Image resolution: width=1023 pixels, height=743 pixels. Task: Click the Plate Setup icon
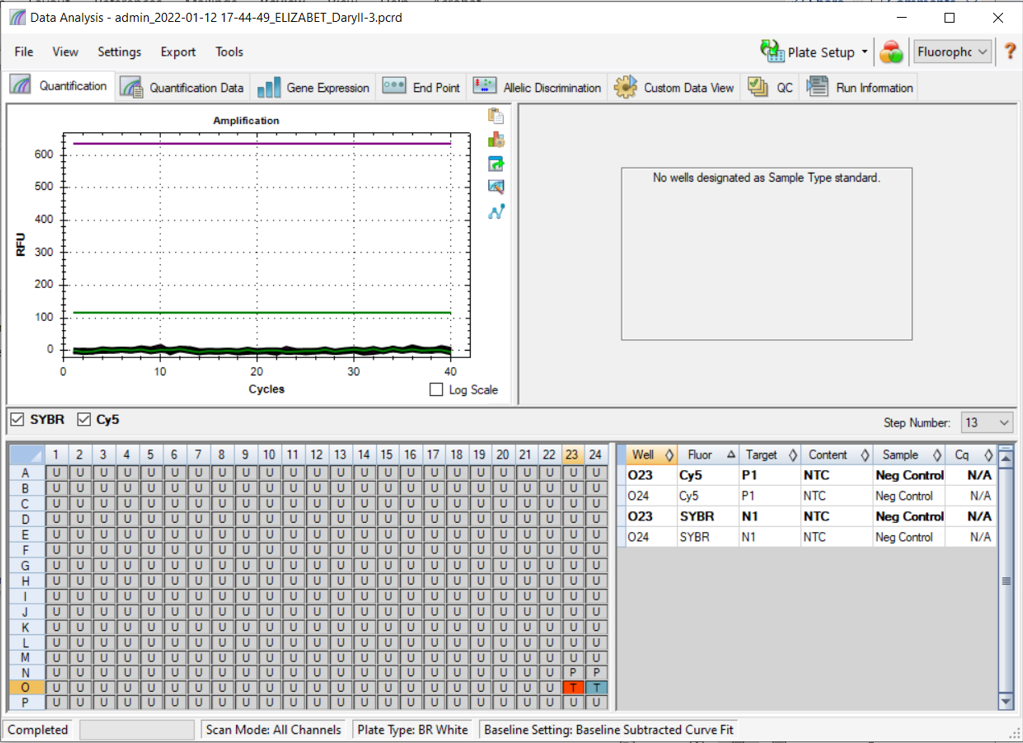click(772, 52)
